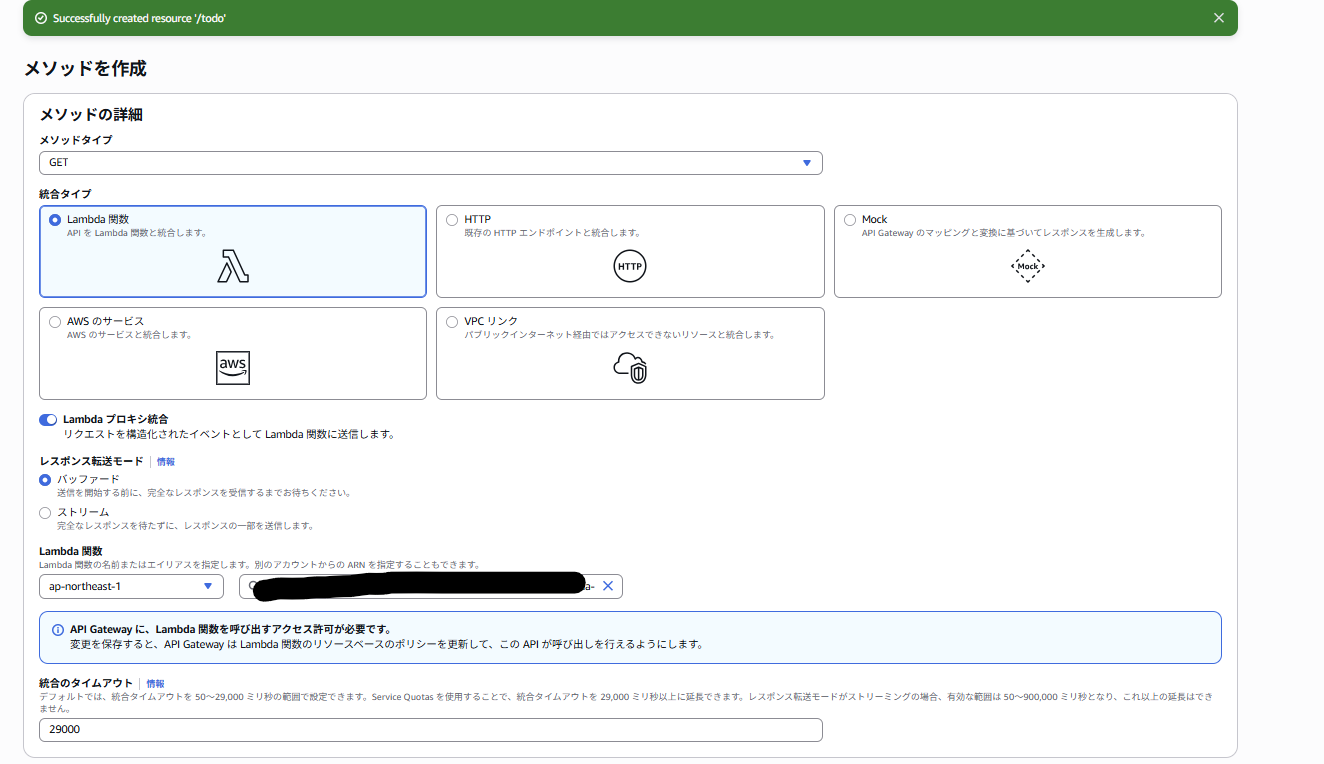Viewport: 1324px width, 764px height.
Task: Click the circled HTTP icon
Action: click(630, 267)
